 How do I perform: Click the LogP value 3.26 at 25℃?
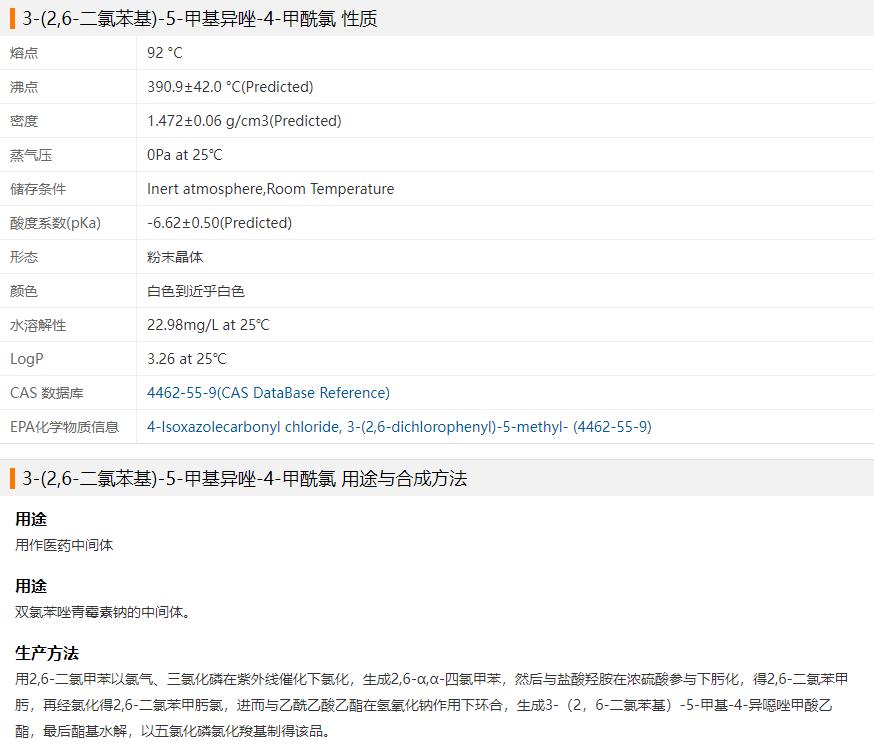tap(187, 359)
